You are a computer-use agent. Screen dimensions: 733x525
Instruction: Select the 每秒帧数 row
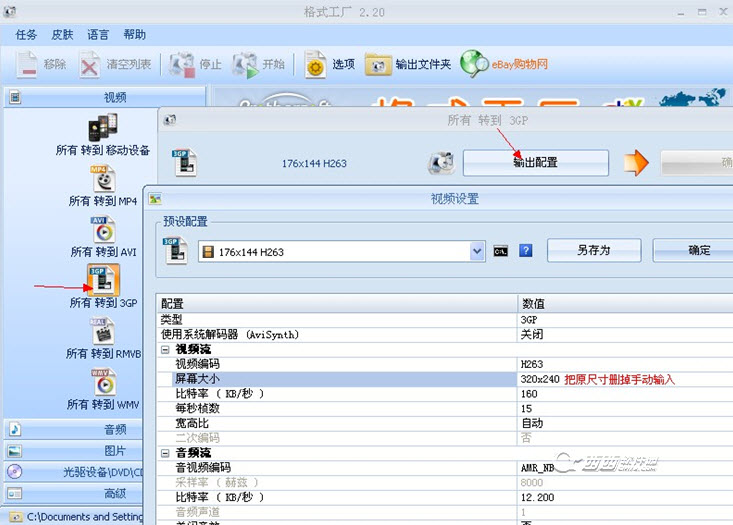pyautogui.click(x=444, y=409)
